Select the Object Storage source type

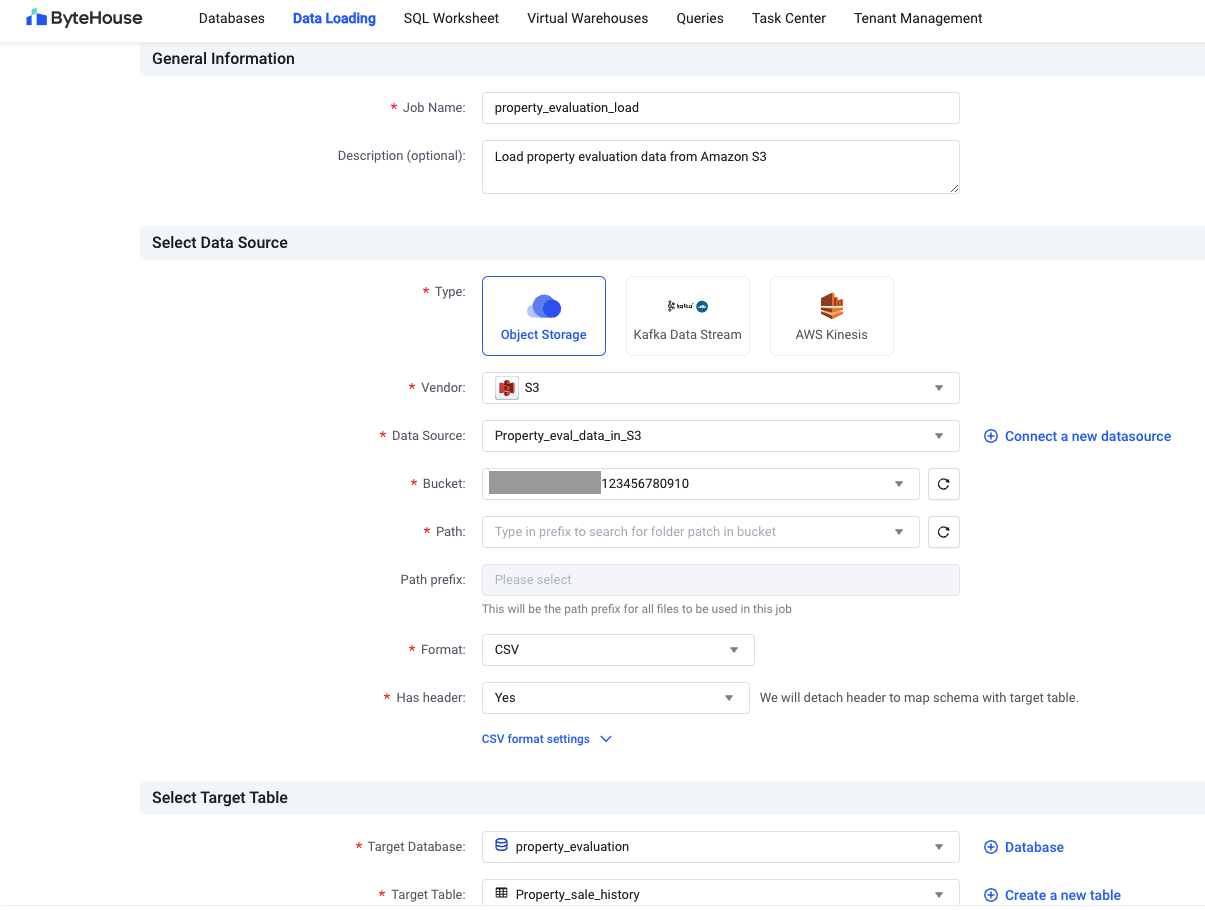point(543,316)
